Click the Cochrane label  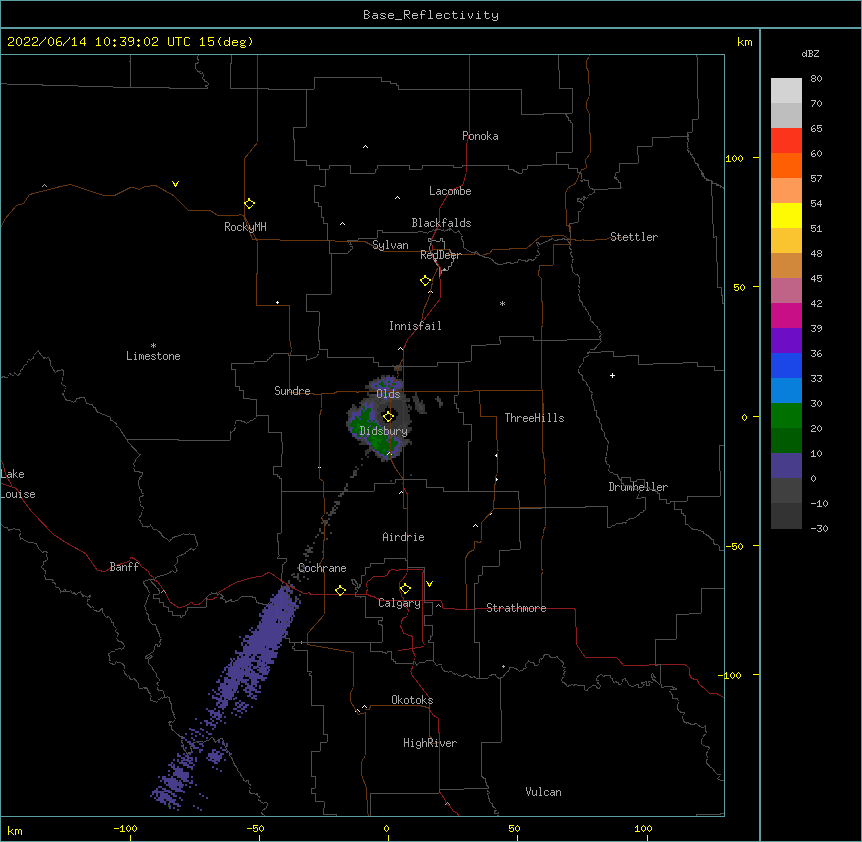click(322, 568)
